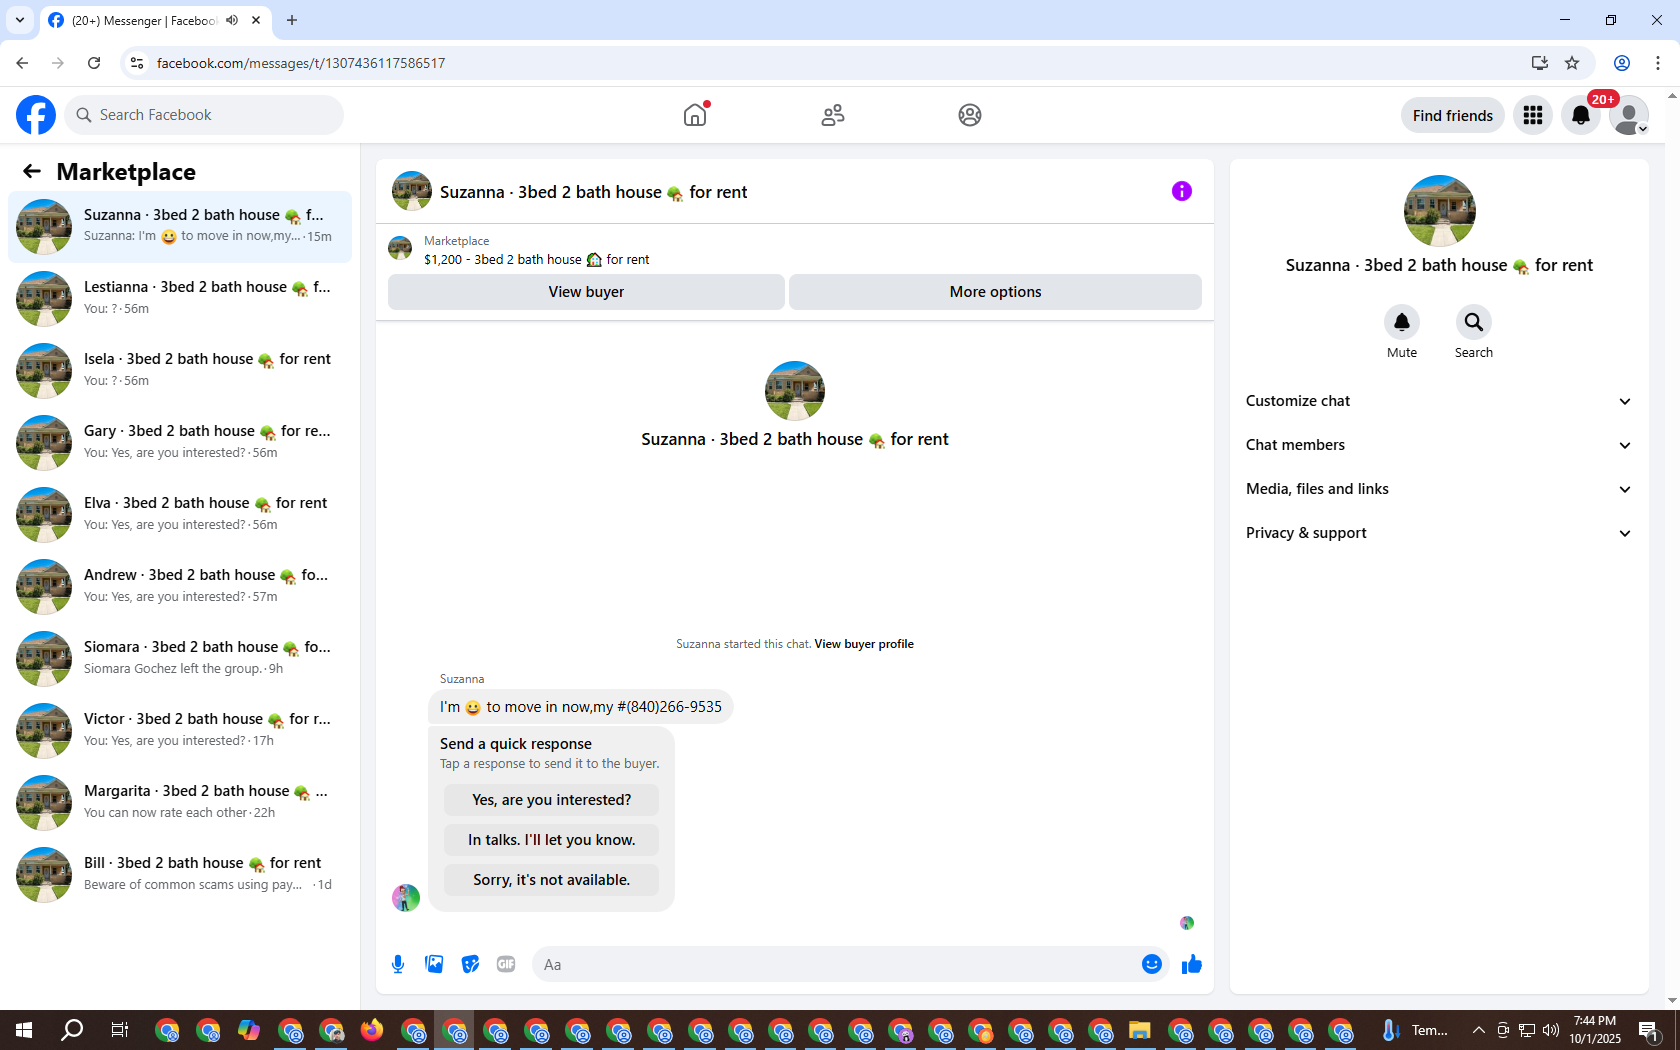
Task: Open conversation information purple icon
Action: coord(1182,191)
